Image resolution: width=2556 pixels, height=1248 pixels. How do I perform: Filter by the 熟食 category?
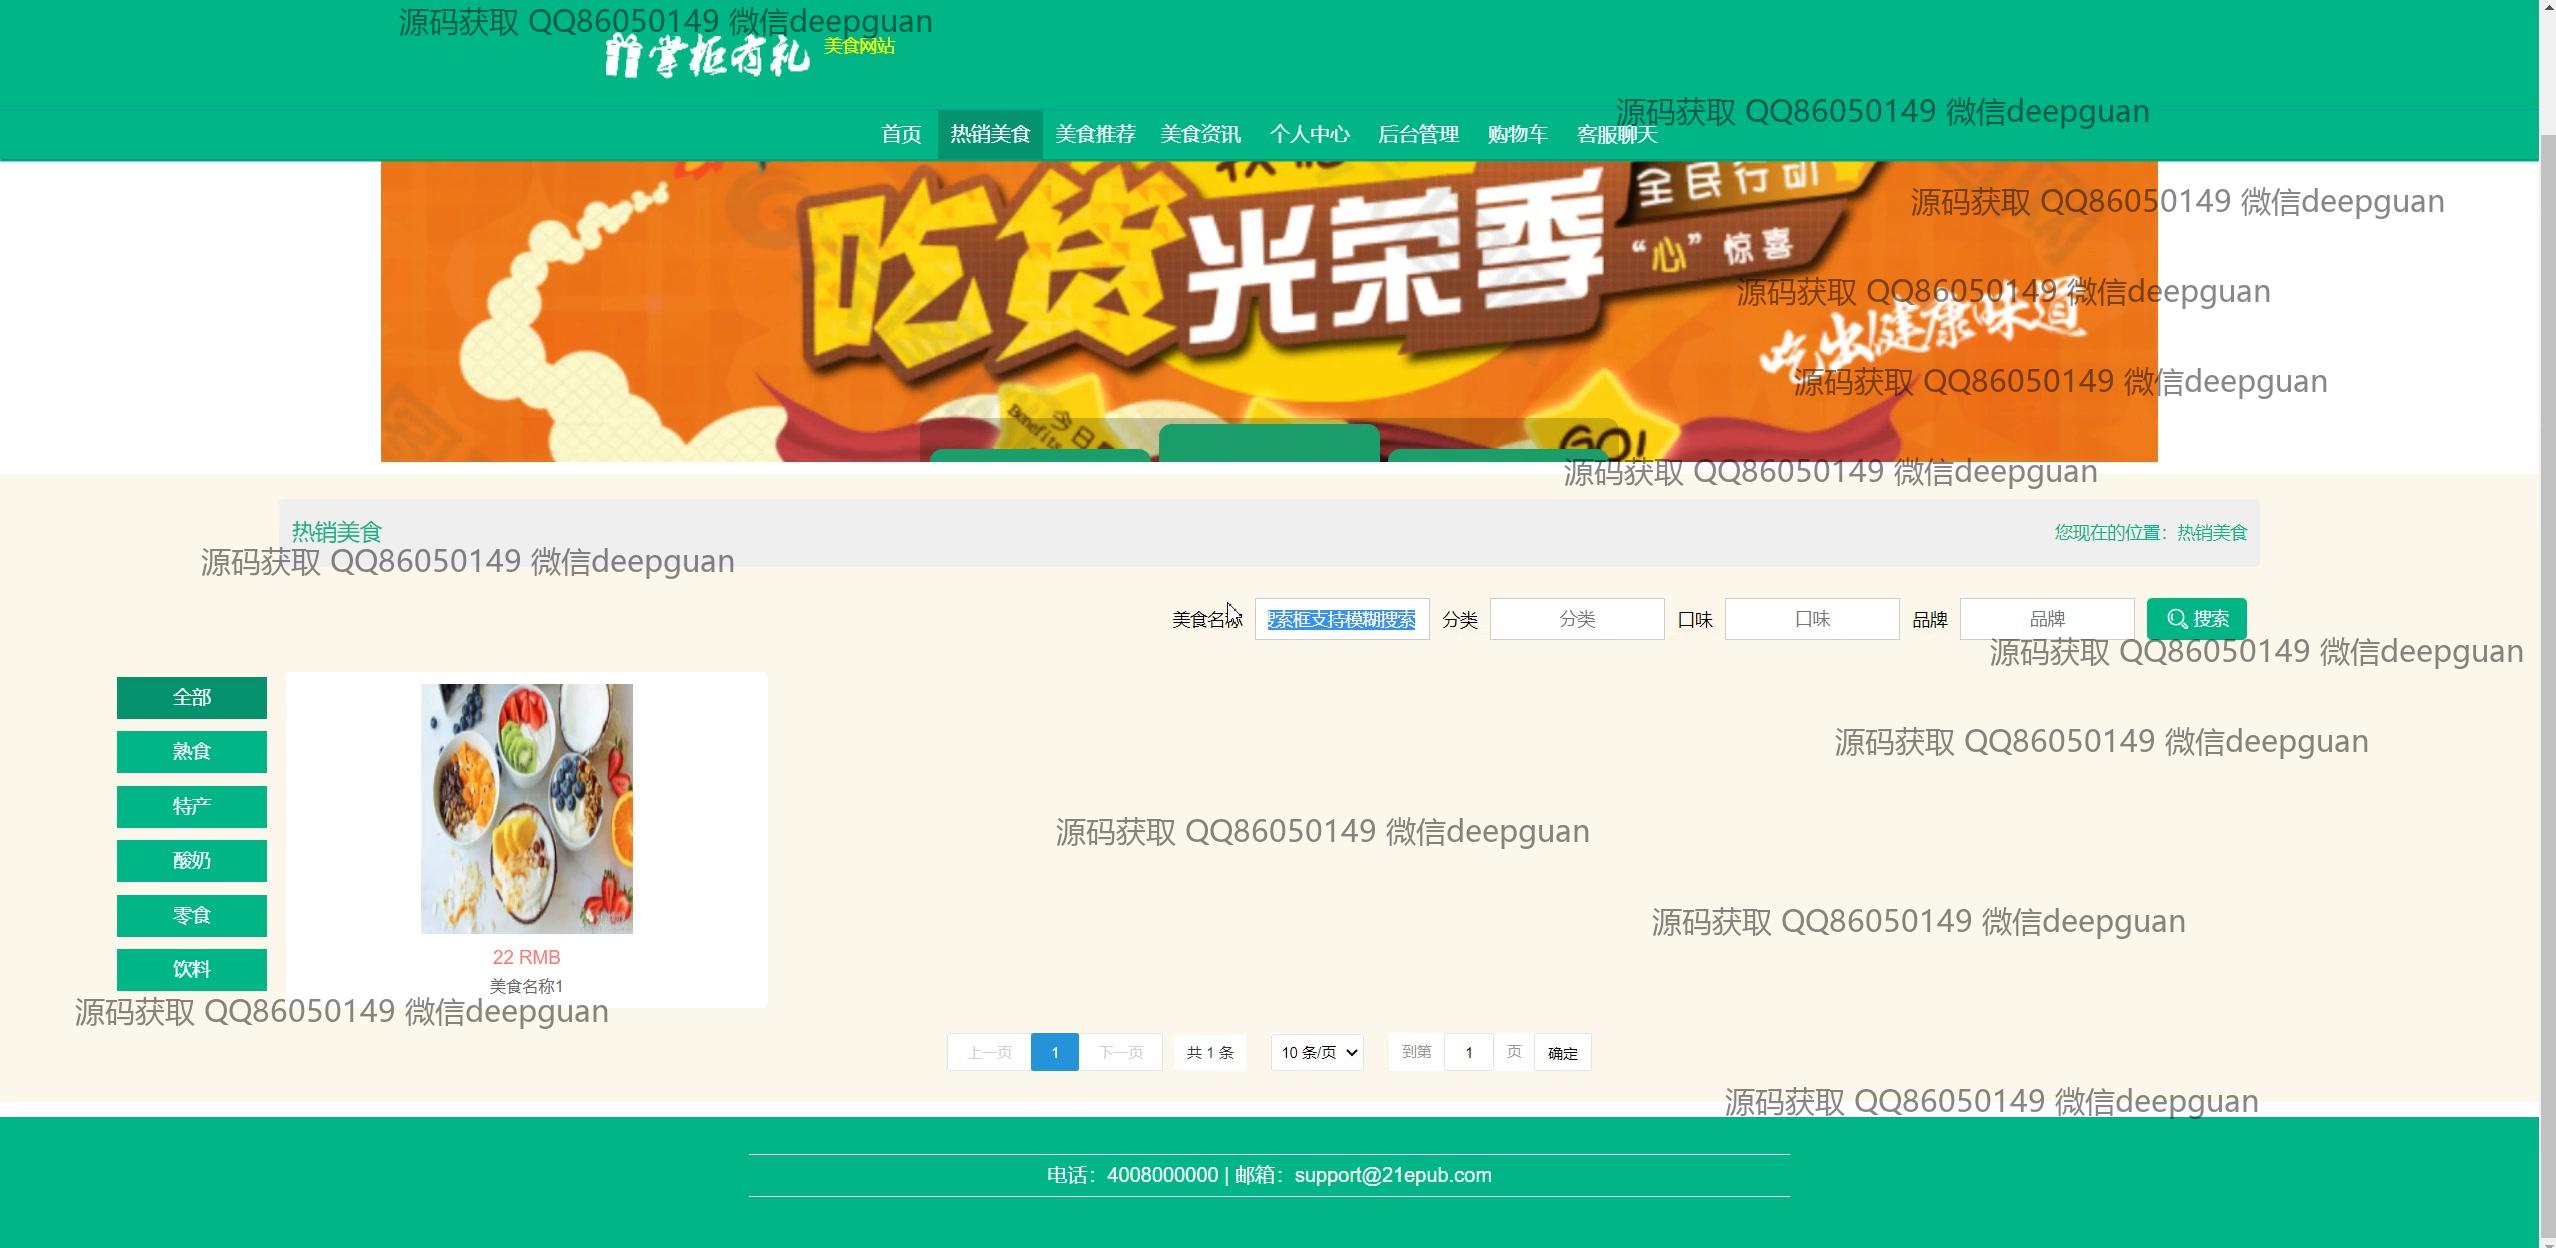tap(191, 751)
